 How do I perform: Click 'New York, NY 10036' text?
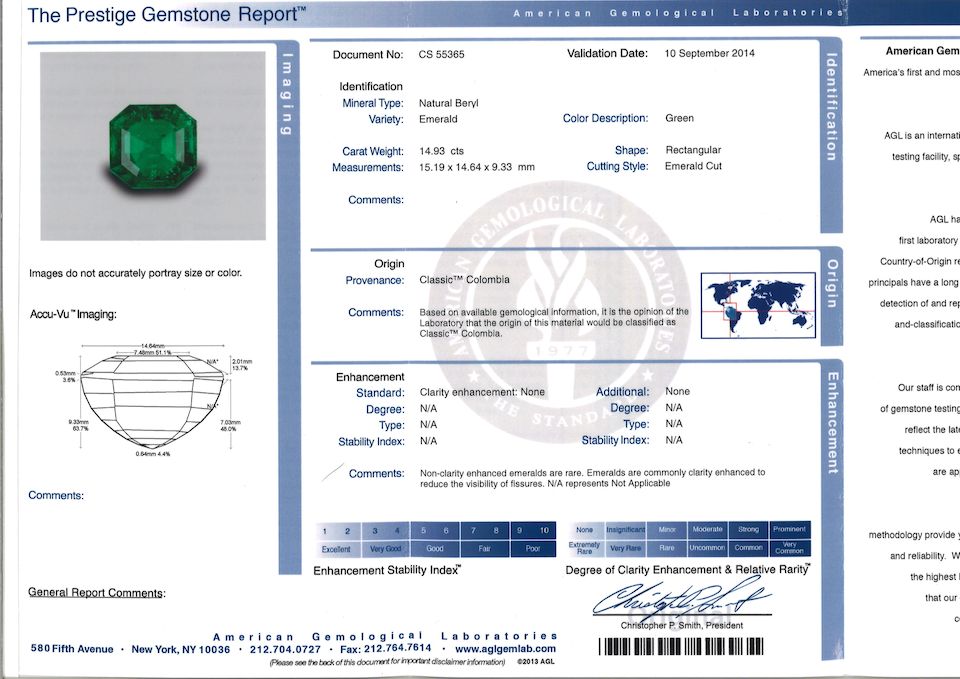pos(181,649)
